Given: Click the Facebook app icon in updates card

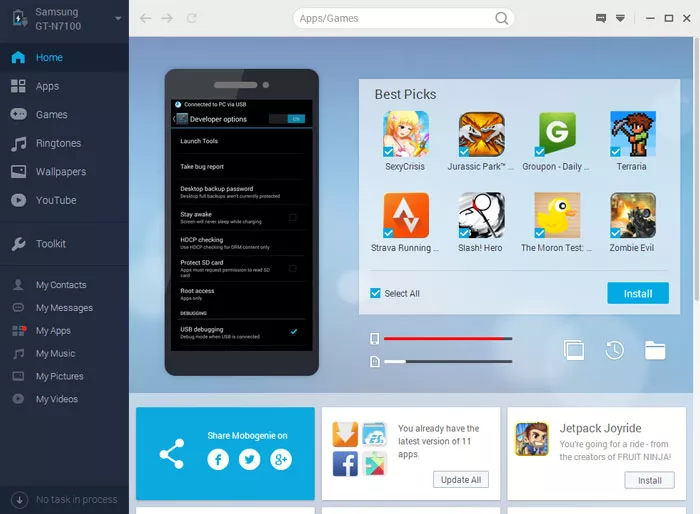Looking at the screenshot, I should [345, 464].
